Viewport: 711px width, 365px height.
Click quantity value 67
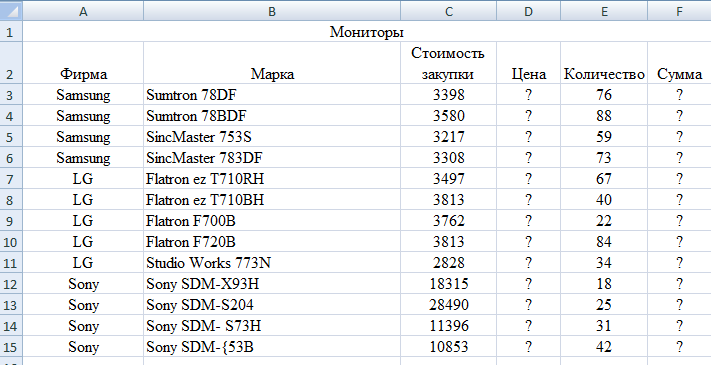[x=604, y=179]
